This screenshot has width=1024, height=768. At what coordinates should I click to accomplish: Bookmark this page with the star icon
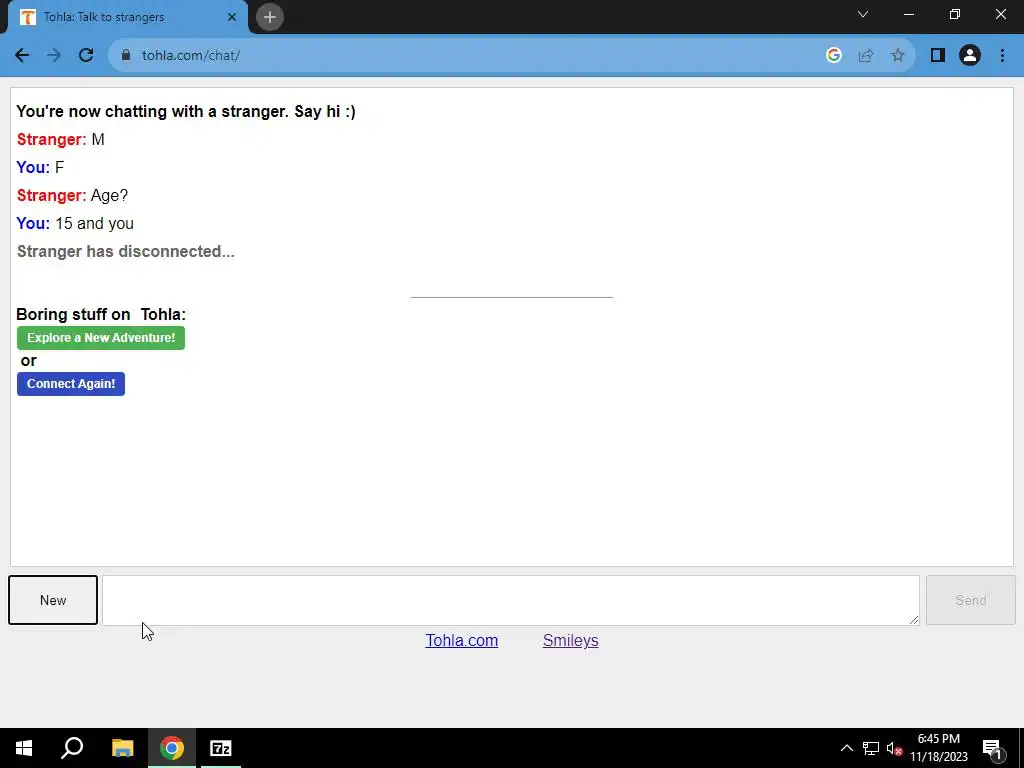point(898,56)
